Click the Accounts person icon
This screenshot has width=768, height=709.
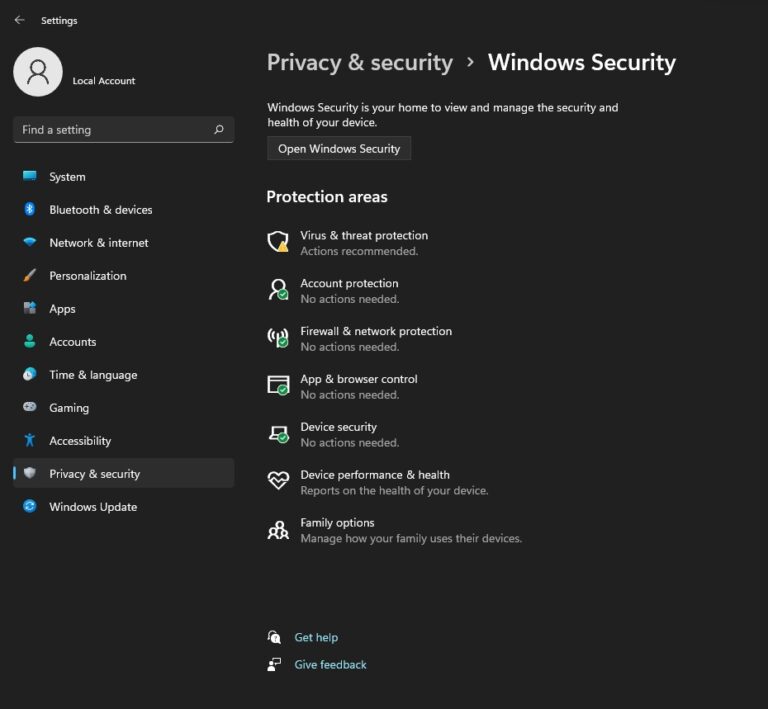30,341
